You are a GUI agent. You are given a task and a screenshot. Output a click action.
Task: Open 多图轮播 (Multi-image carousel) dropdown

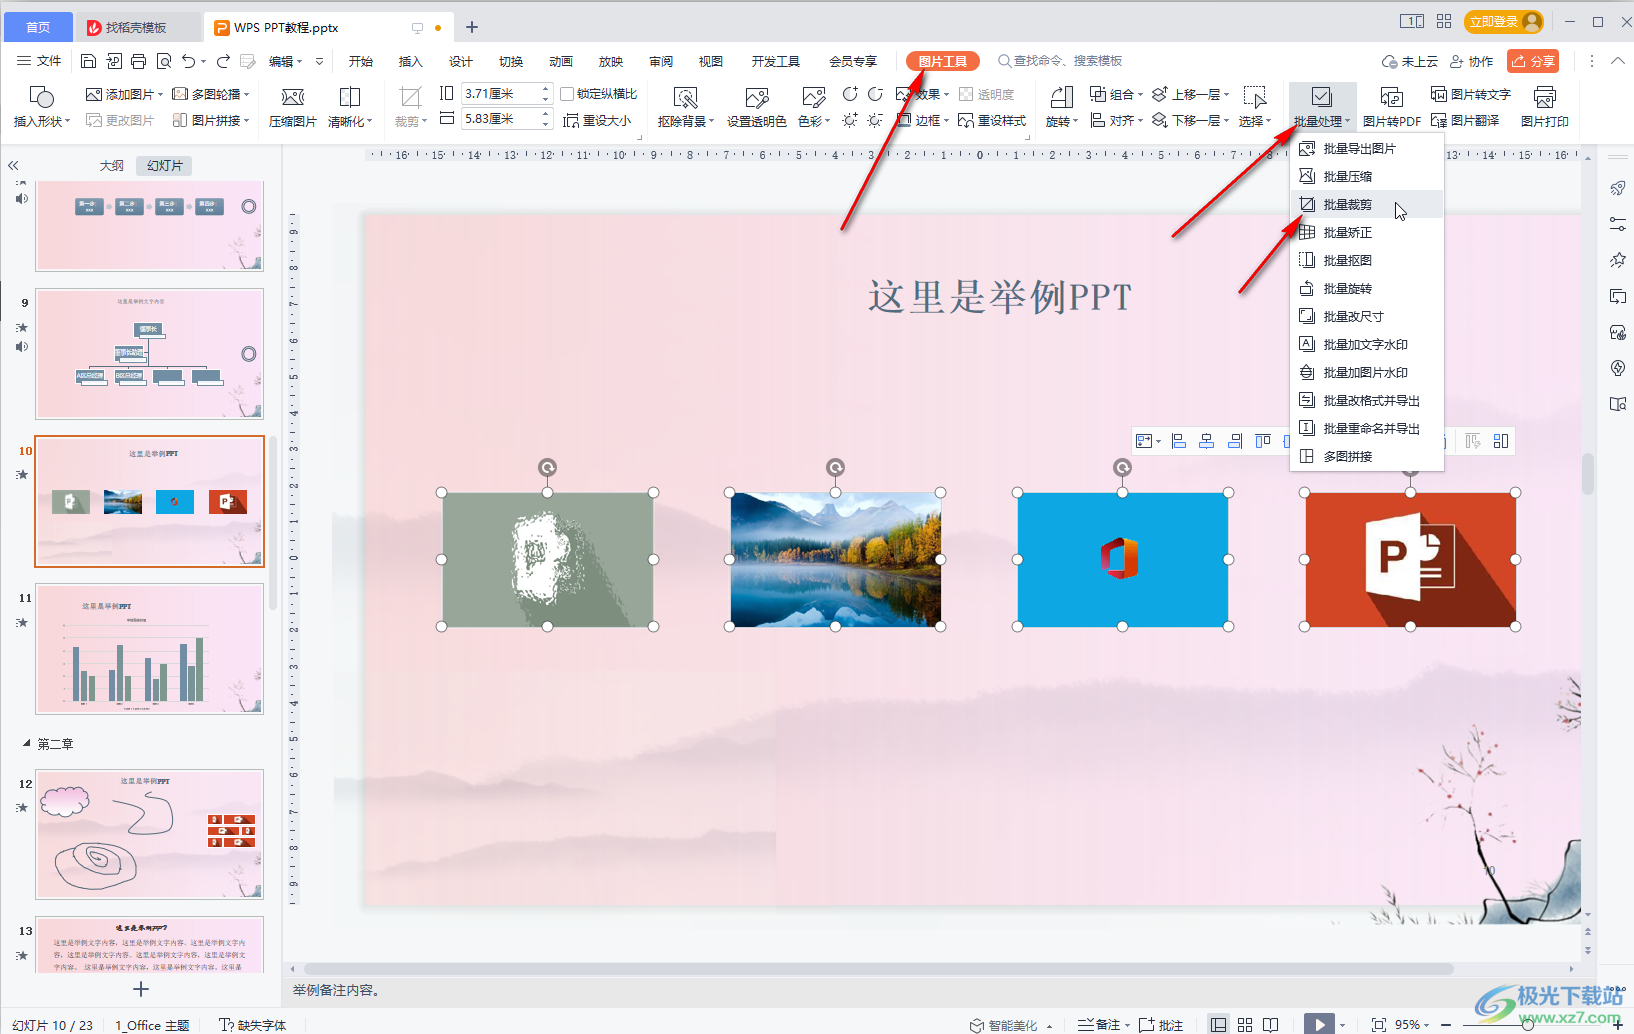[x=210, y=94]
